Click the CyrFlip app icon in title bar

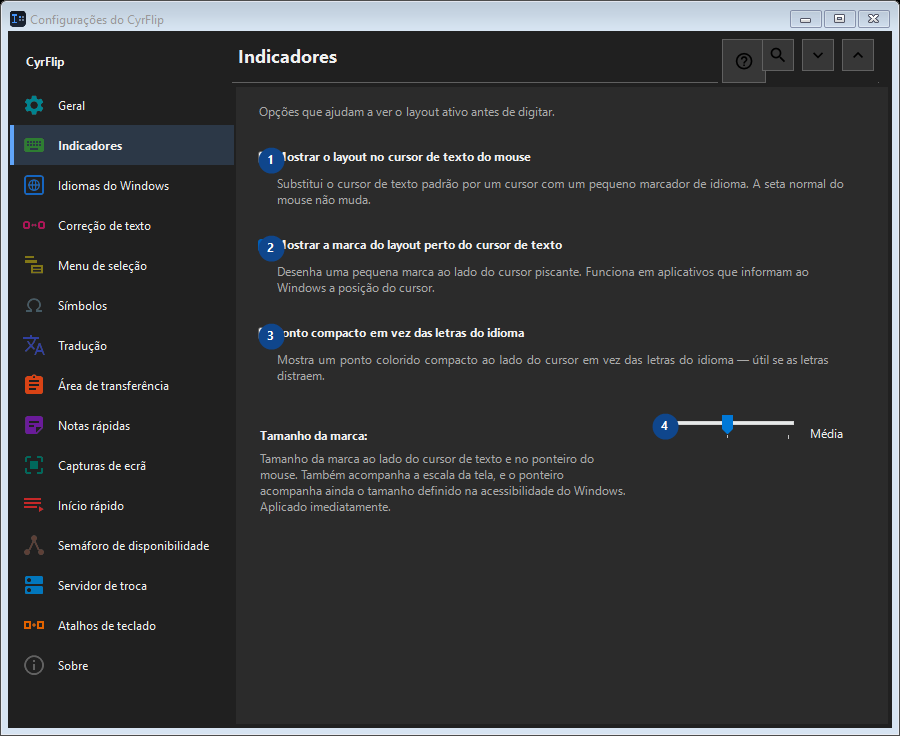pyautogui.click(x=18, y=19)
